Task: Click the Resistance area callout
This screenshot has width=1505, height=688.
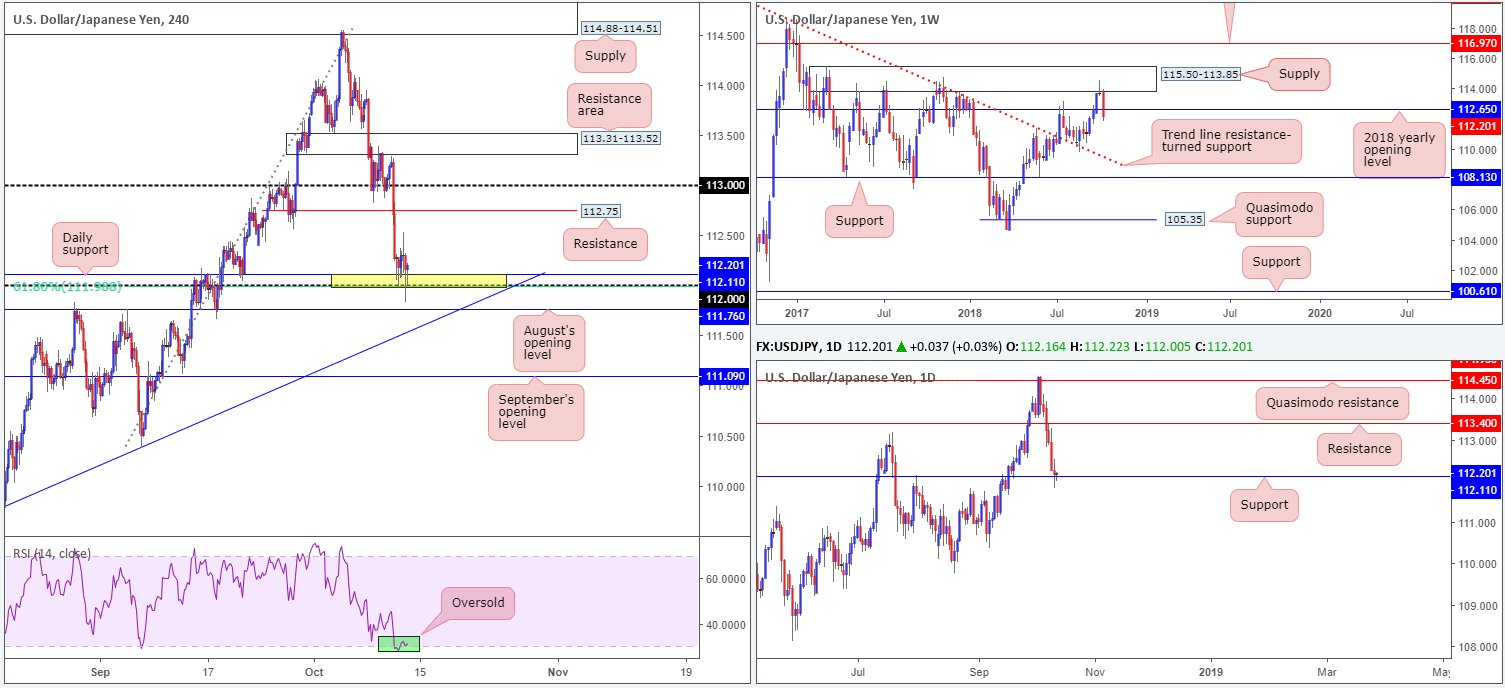Action: [609, 106]
